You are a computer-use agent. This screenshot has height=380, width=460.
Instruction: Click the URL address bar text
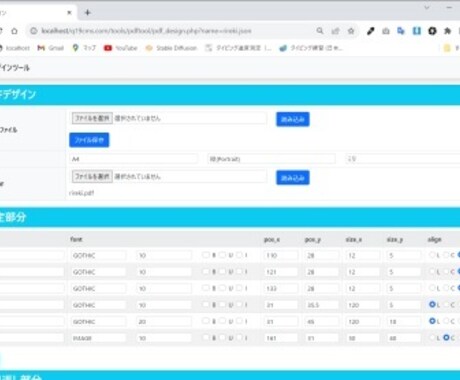click(x=146, y=31)
